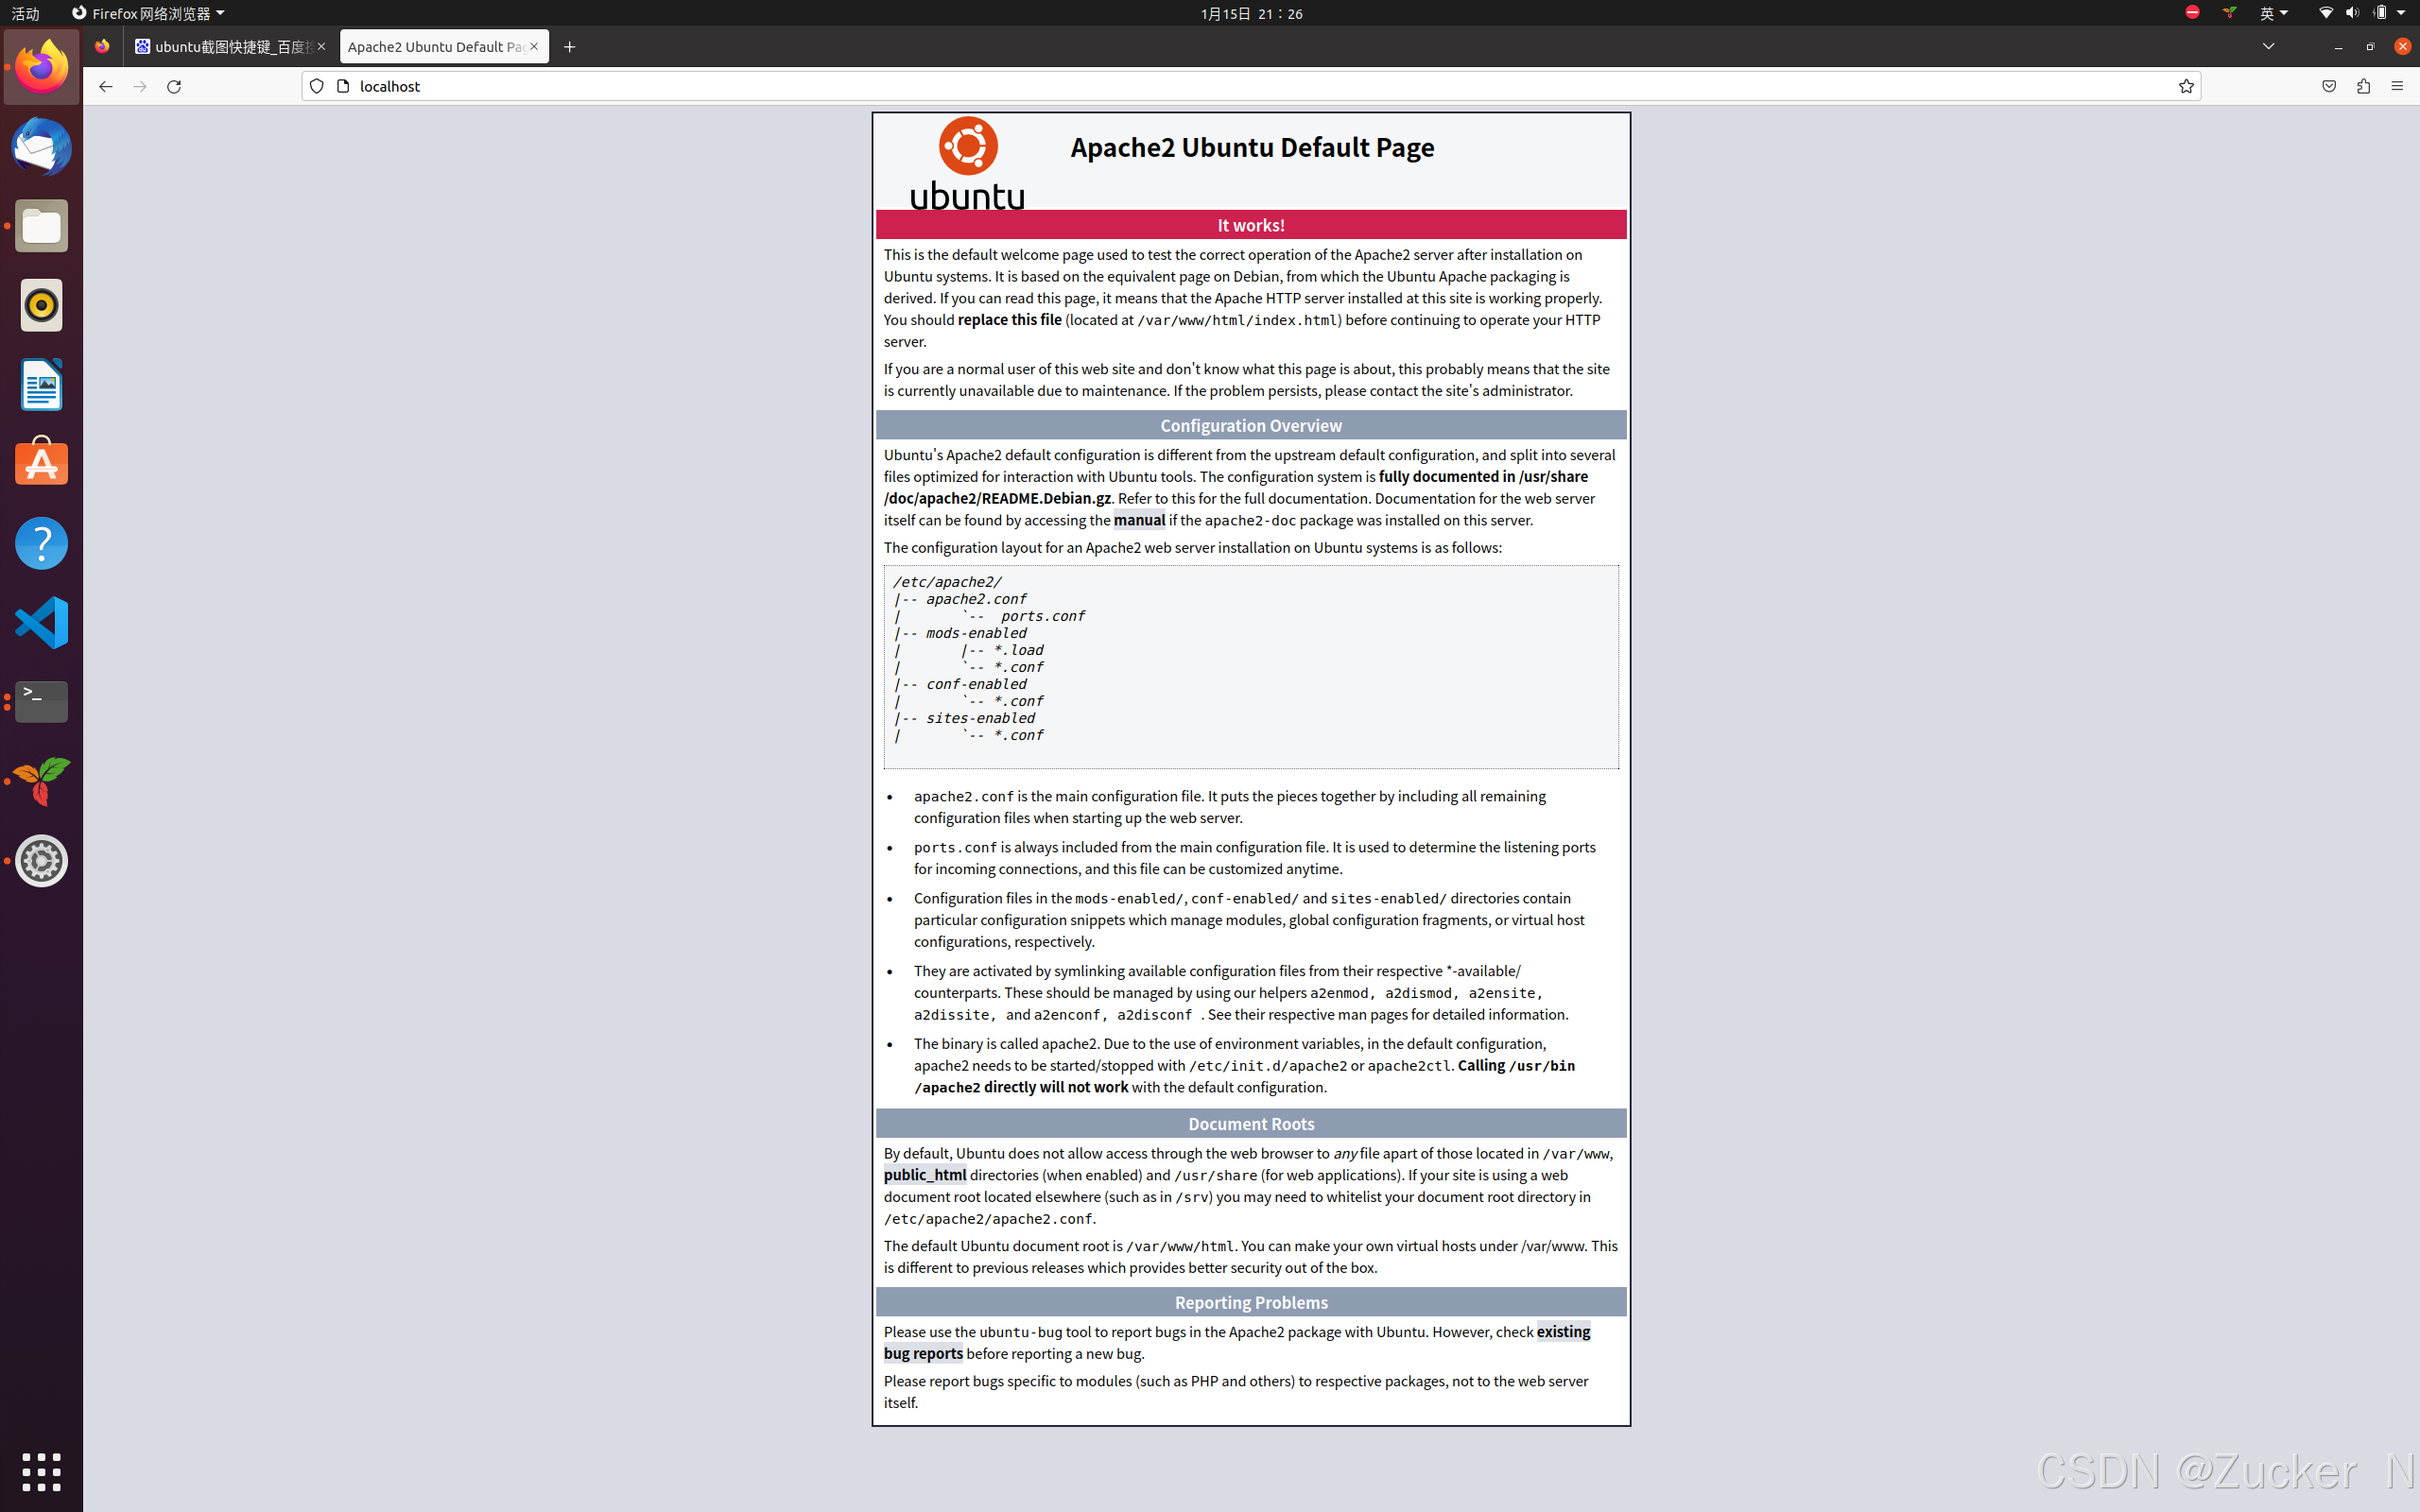
Task: Click '/etc/apache2/' in the config tree
Action: click(x=947, y=581)
